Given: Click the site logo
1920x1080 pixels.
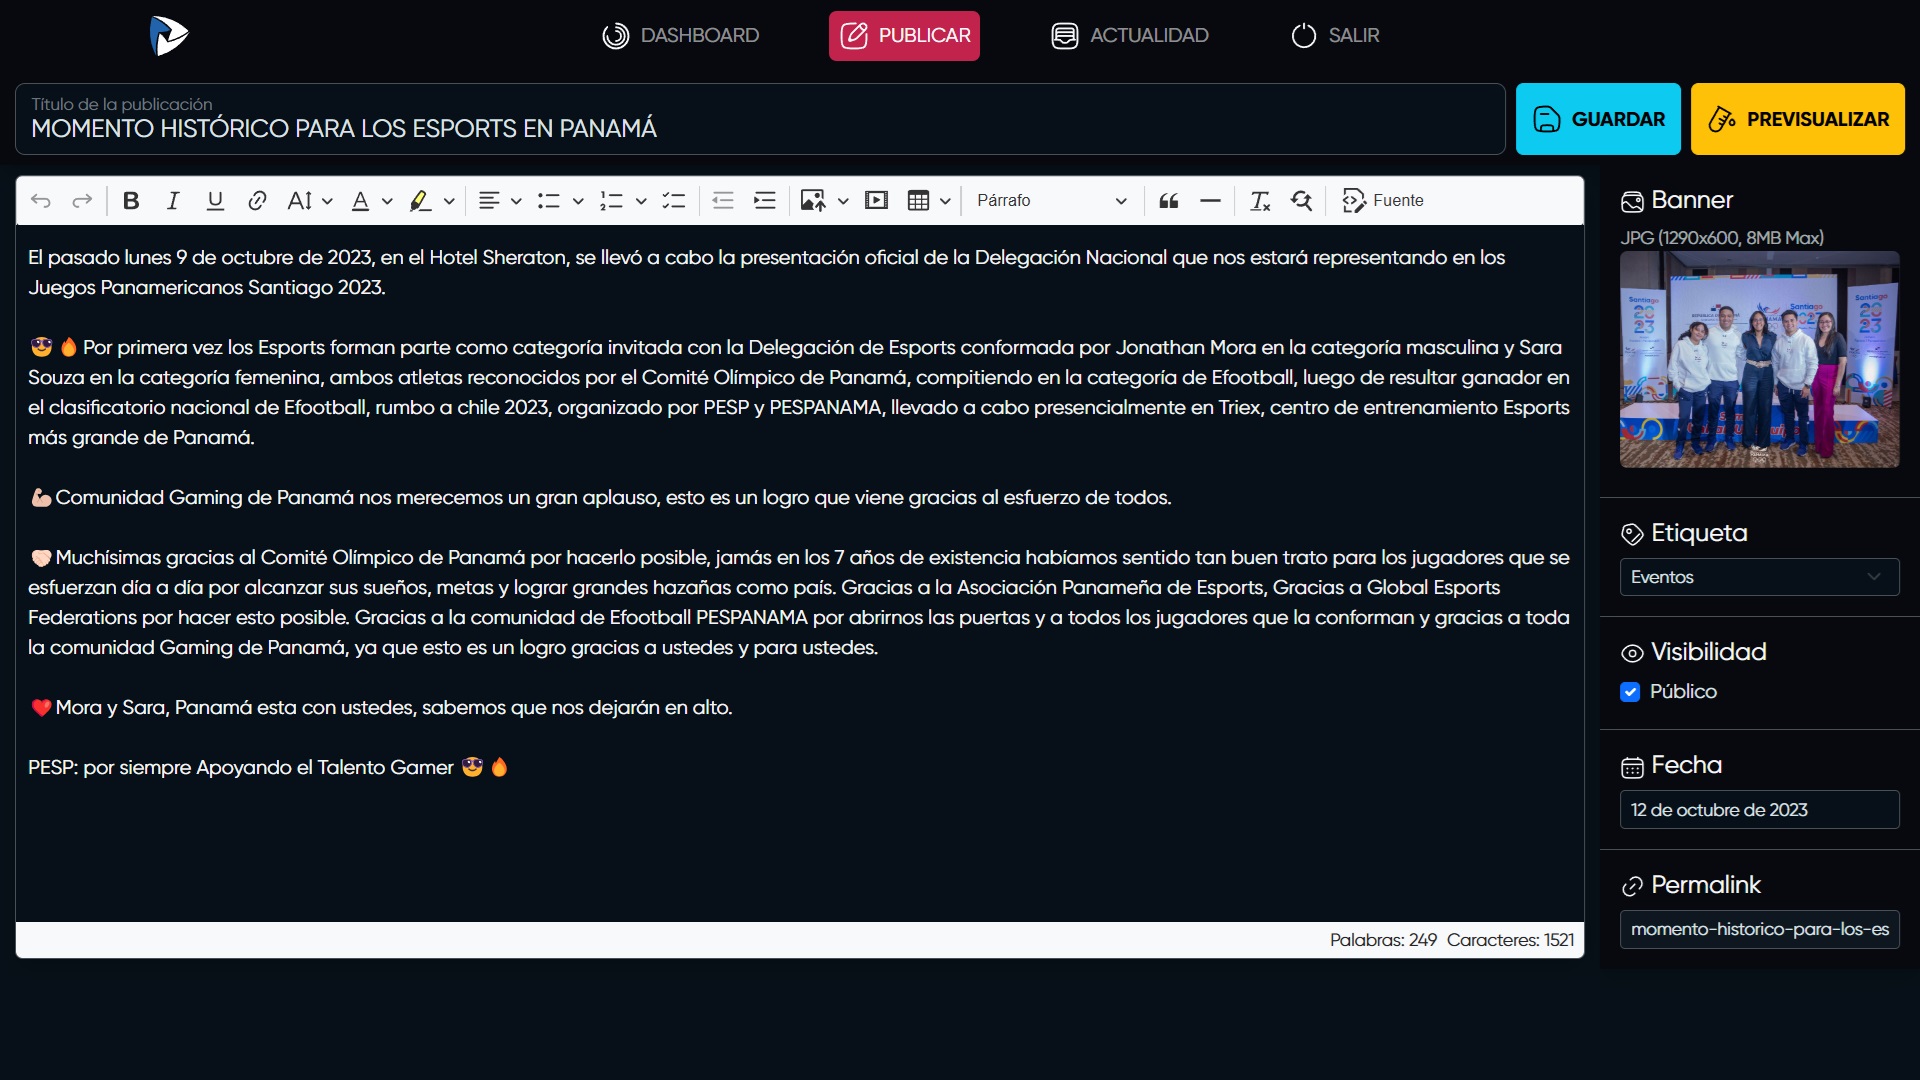Looking at the screenshot, I should [x=169, y=36].
